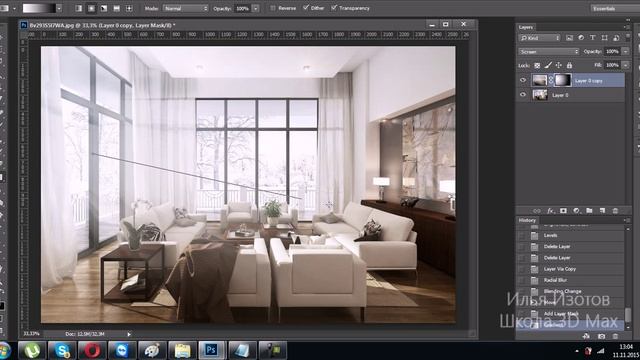Select the Layer 0 copy layer name

coord(588,81)
